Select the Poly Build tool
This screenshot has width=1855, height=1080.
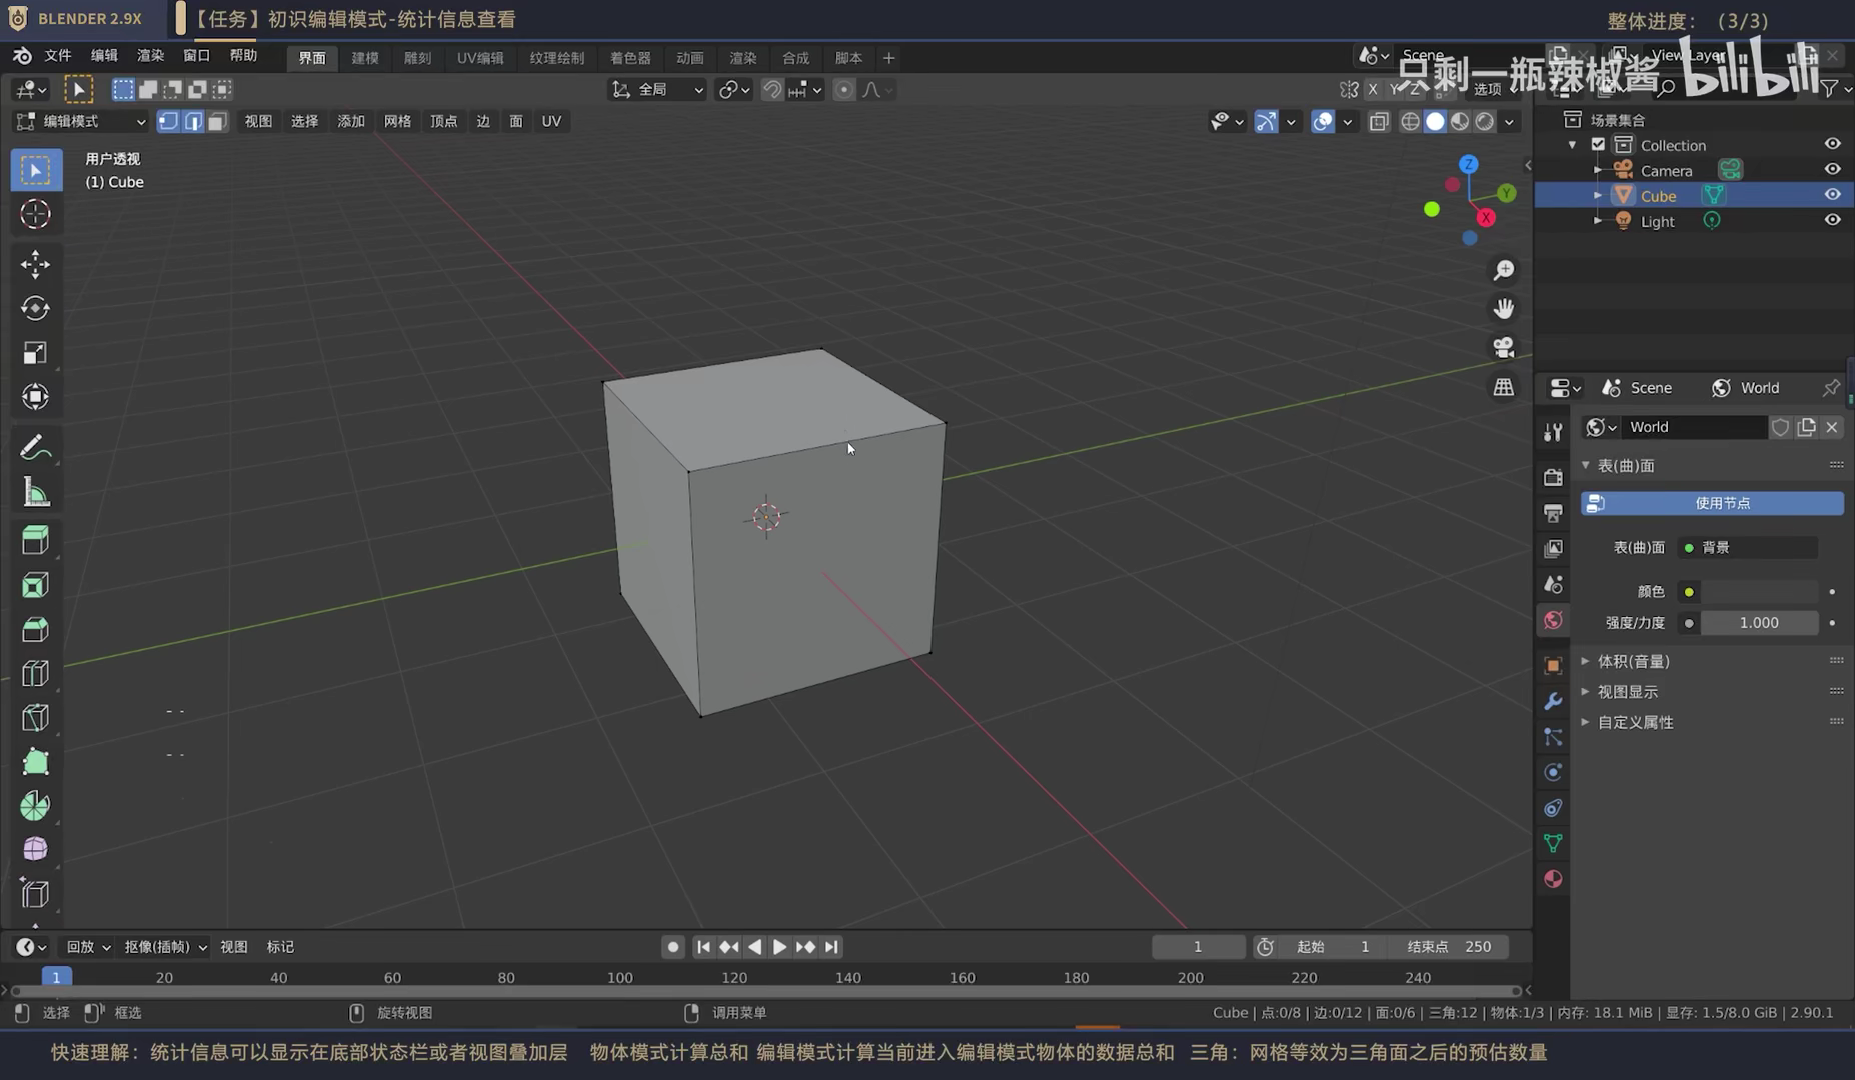[x=36, y=761]
